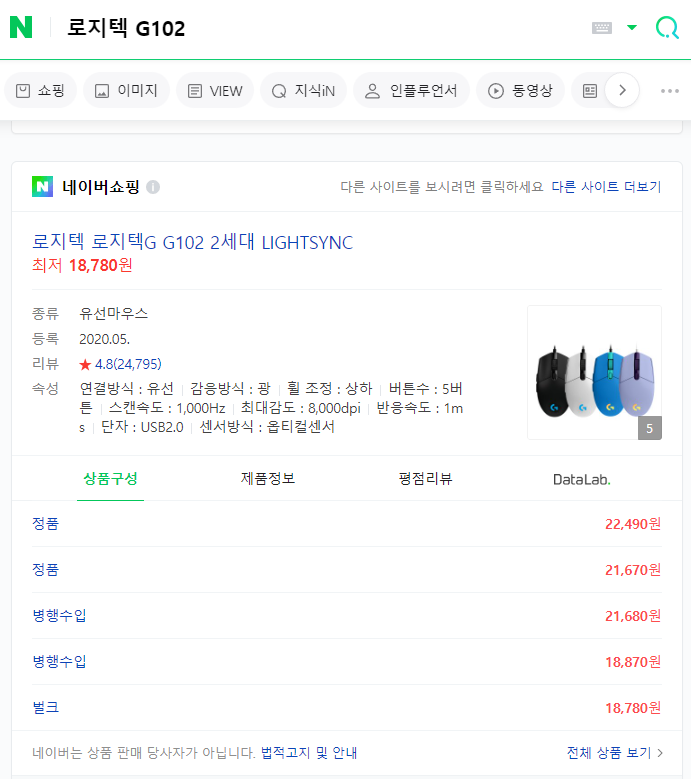The width and height of the screenshot is (691, 779).
Task: Click the red star rating icon
Action: [x=85, y=365]
